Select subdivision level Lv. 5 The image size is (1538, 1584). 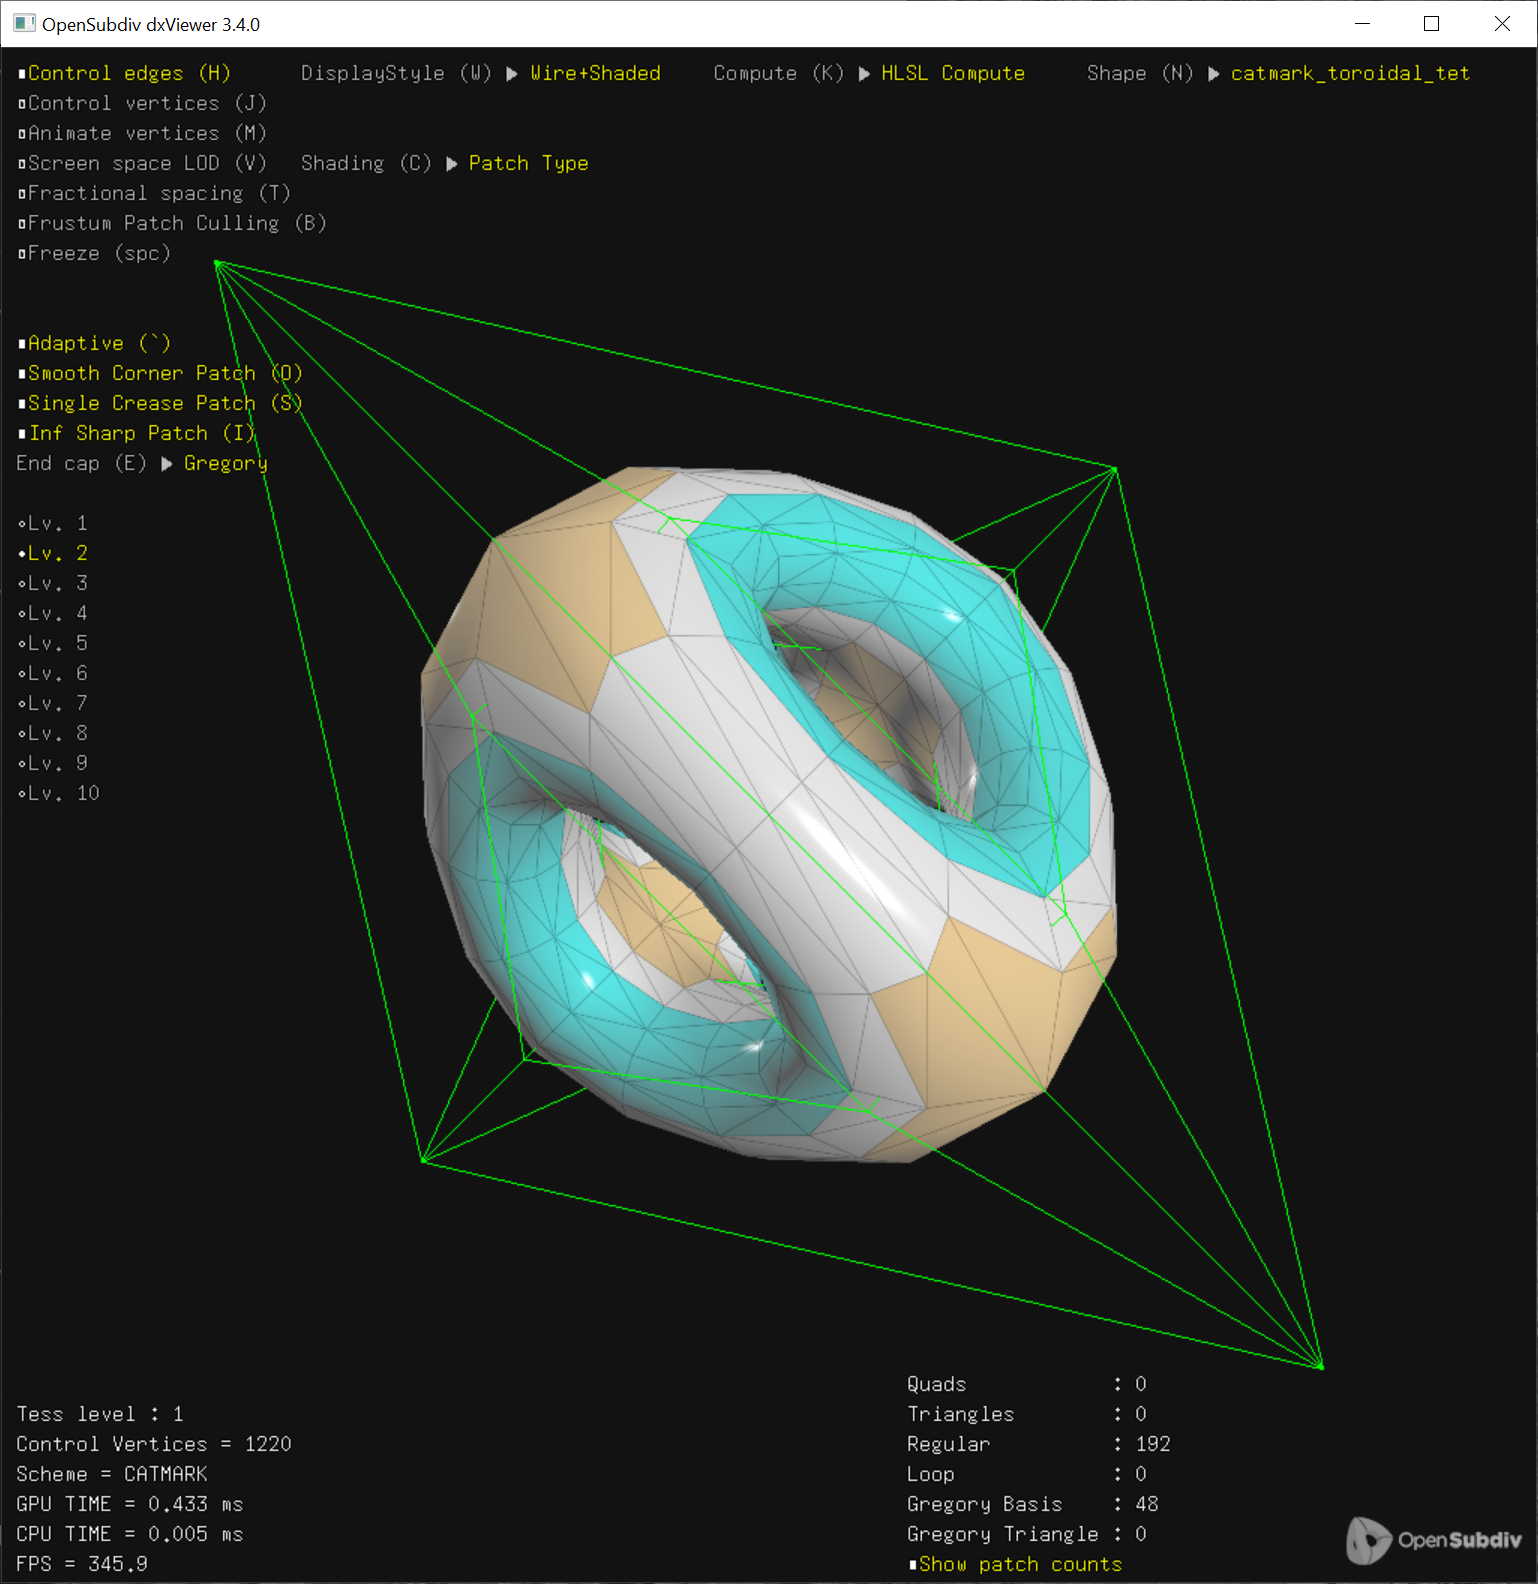pyautogui.click(x=54, y=643)
